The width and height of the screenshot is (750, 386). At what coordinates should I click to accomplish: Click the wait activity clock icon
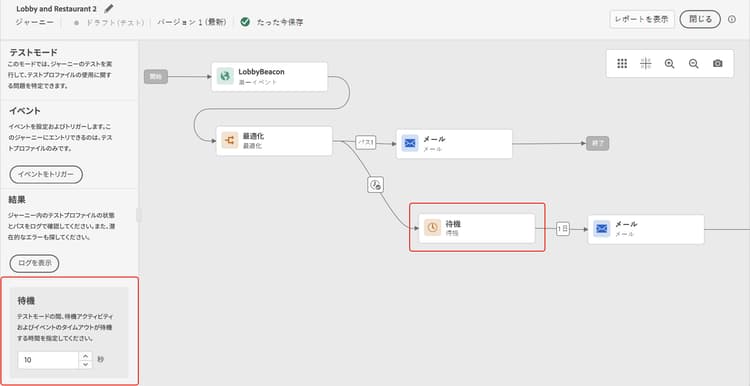[x=432, y=228]
